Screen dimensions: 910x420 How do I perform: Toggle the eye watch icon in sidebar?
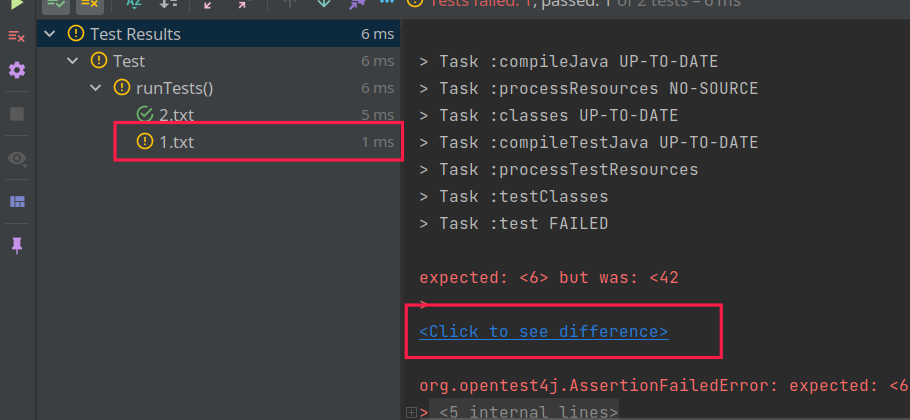click(17, 158)
